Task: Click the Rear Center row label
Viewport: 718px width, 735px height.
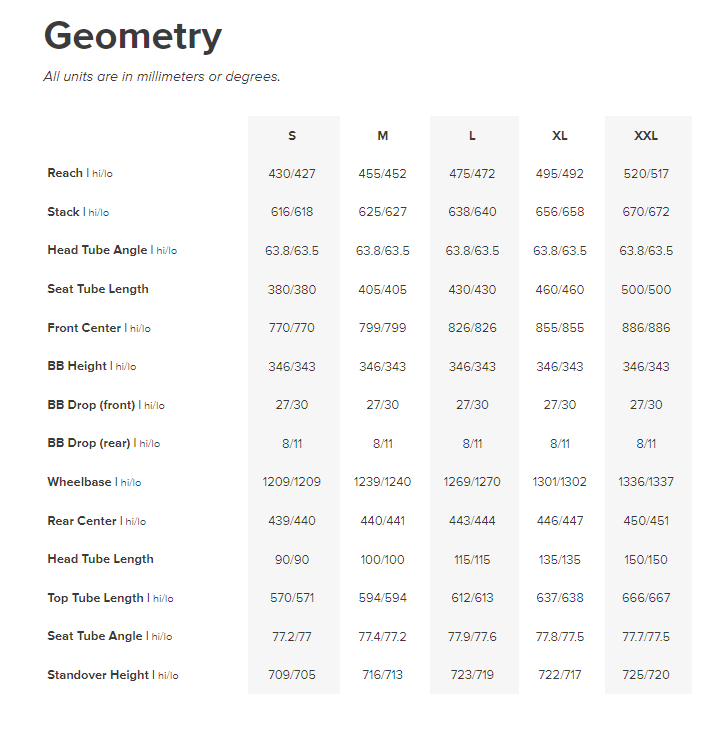Action: (x=82, y=521)
